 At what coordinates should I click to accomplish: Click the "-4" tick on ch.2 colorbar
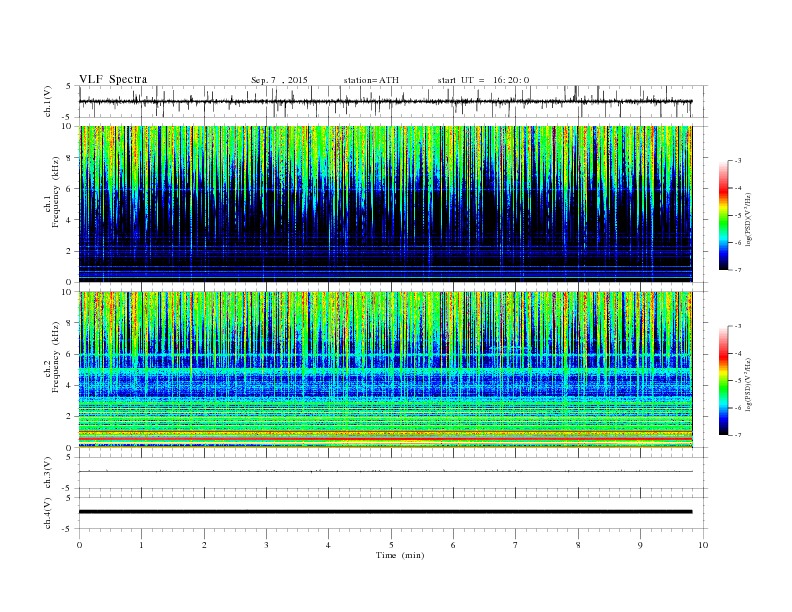click(x=737, y=353)
